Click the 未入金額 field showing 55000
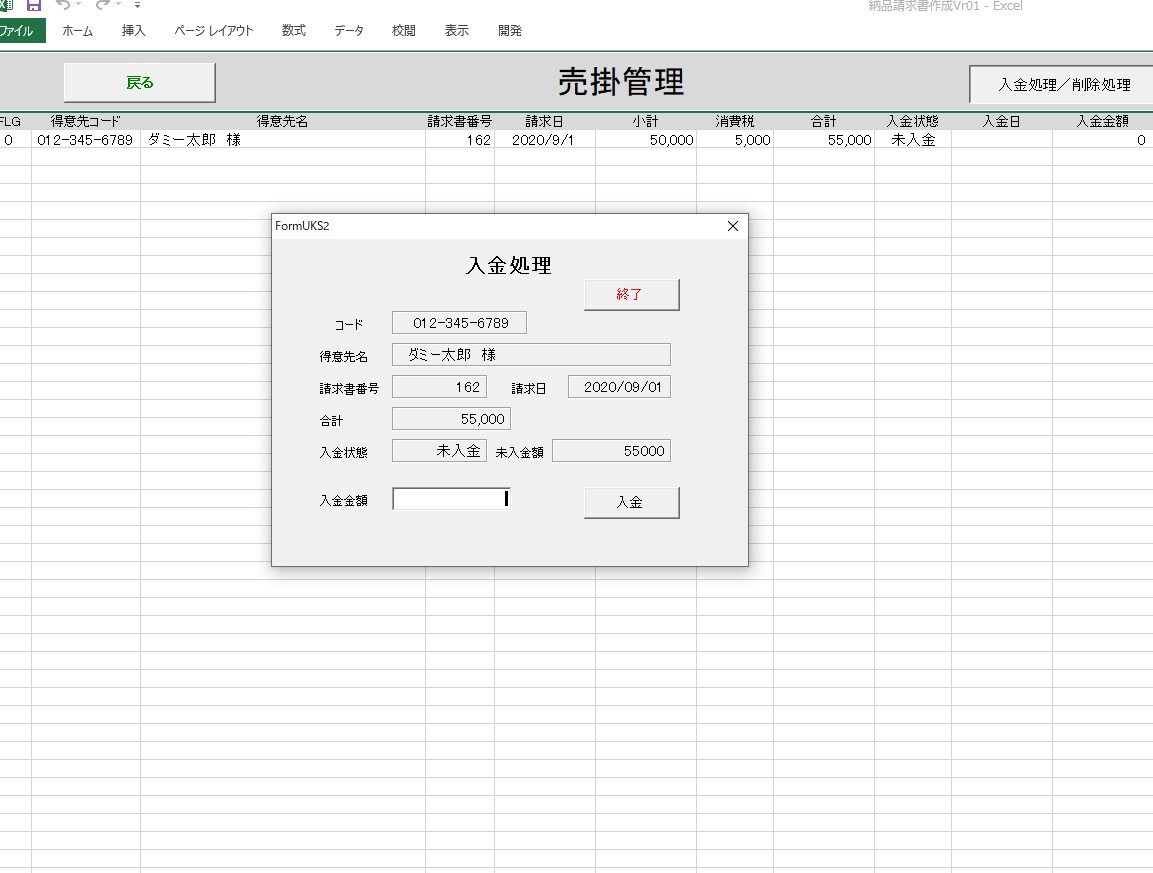The width and height of the screenshot is (1153, 873). tap(612, 451)
